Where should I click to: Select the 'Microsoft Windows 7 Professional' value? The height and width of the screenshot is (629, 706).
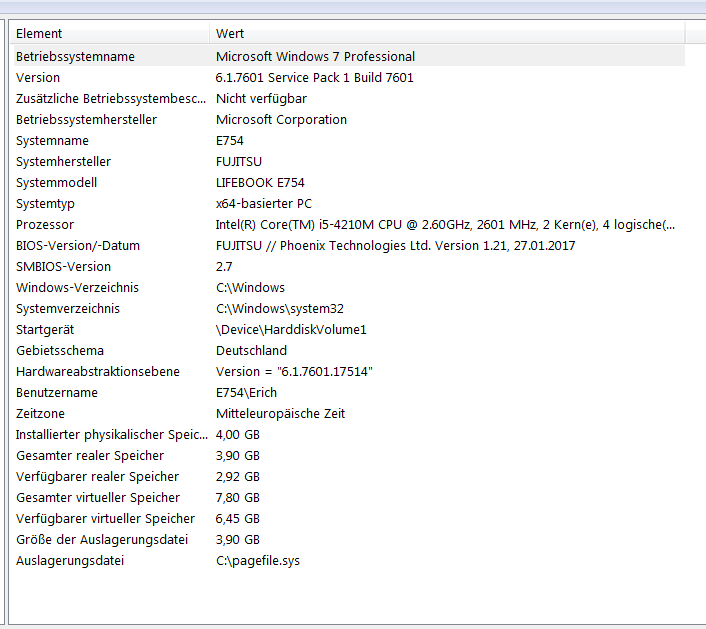(315, 56)
